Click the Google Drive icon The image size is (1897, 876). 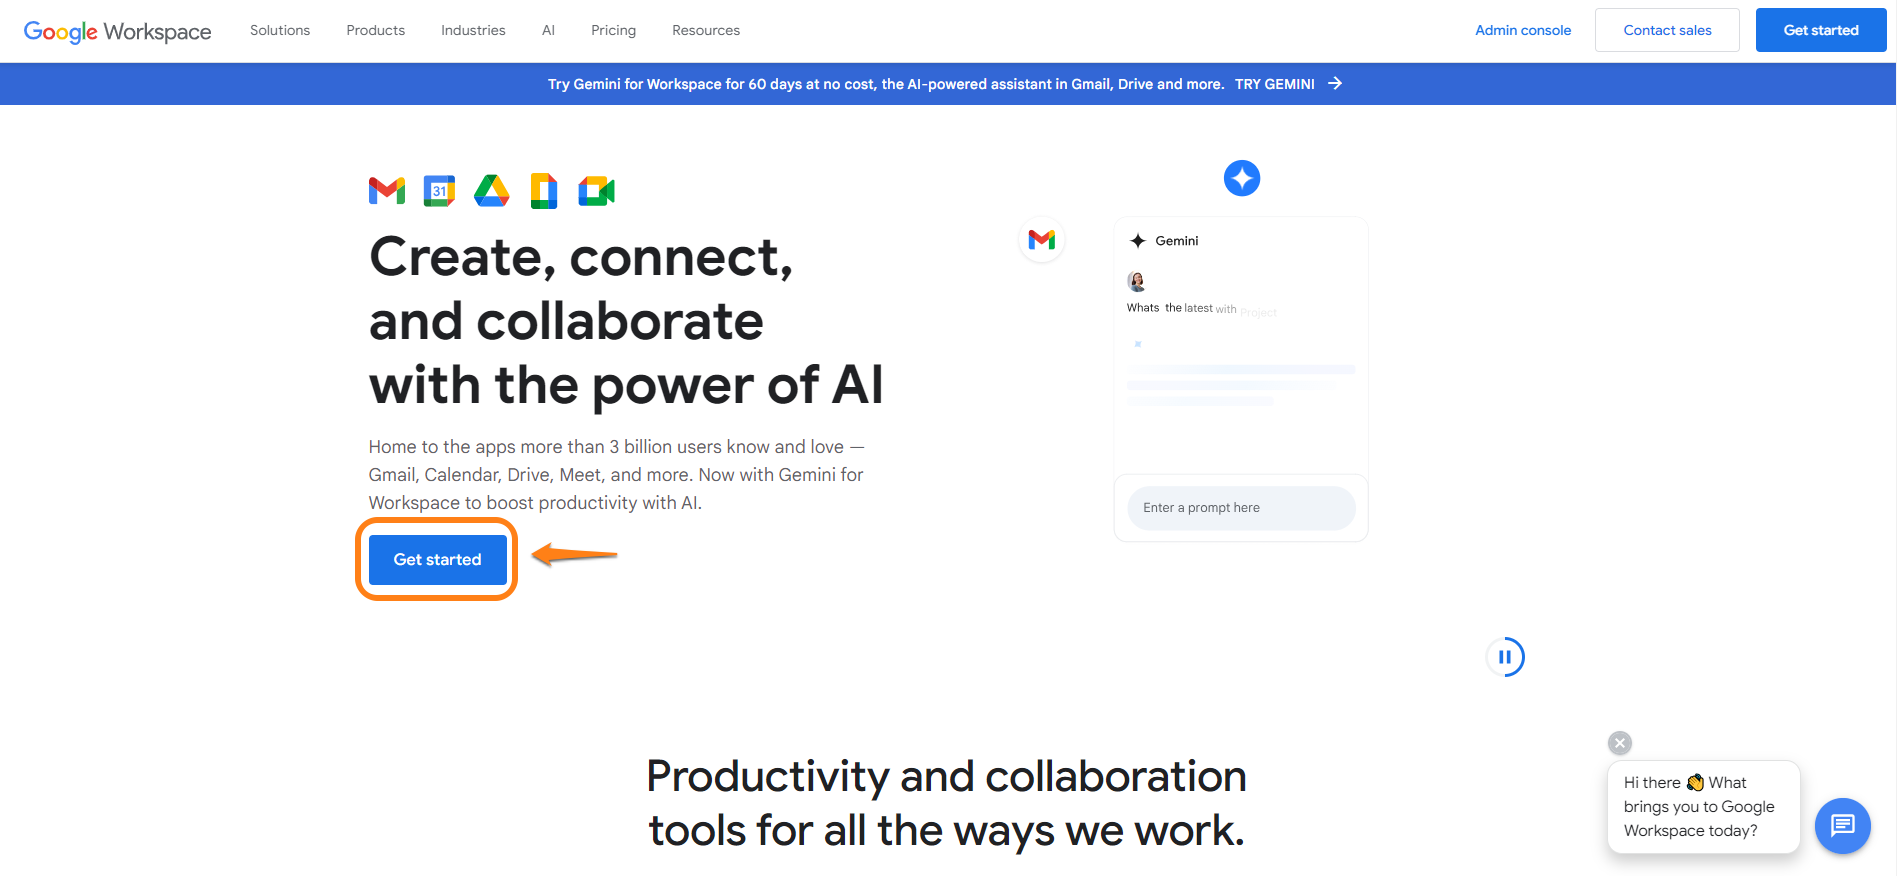click(x=491, y=190)
